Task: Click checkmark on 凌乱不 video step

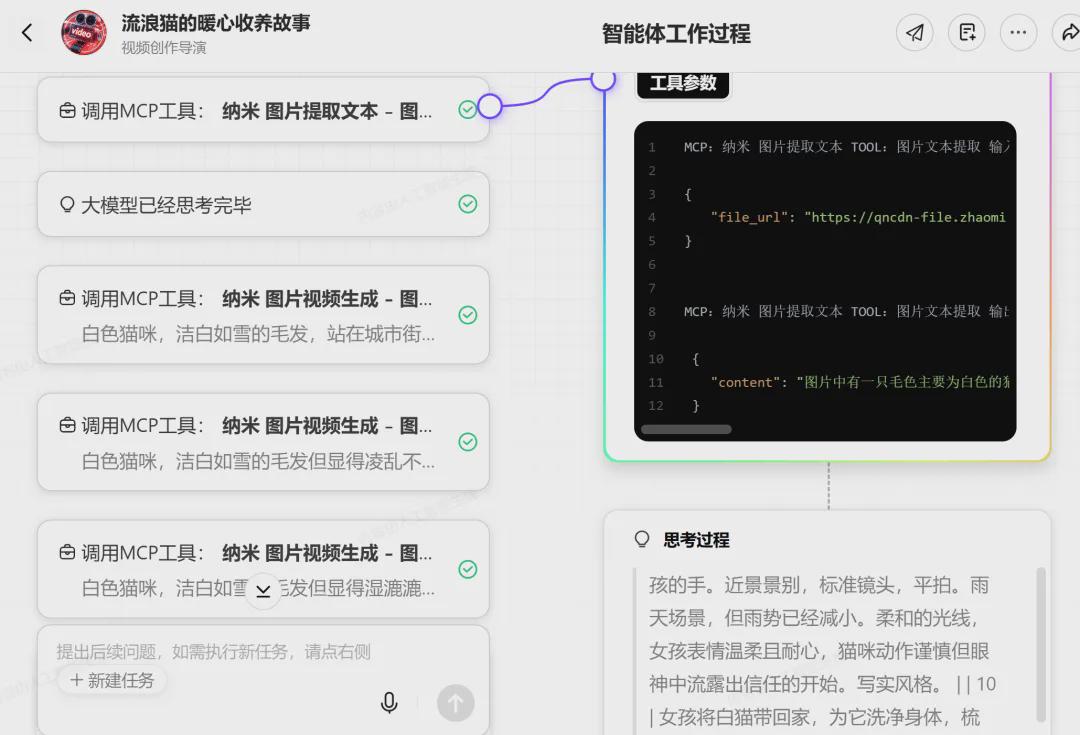Action: click(468, 442)
